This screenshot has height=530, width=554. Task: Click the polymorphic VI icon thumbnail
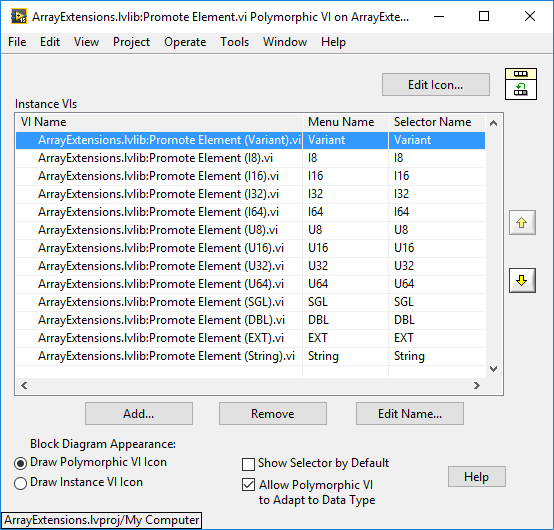tap(521, 84)
